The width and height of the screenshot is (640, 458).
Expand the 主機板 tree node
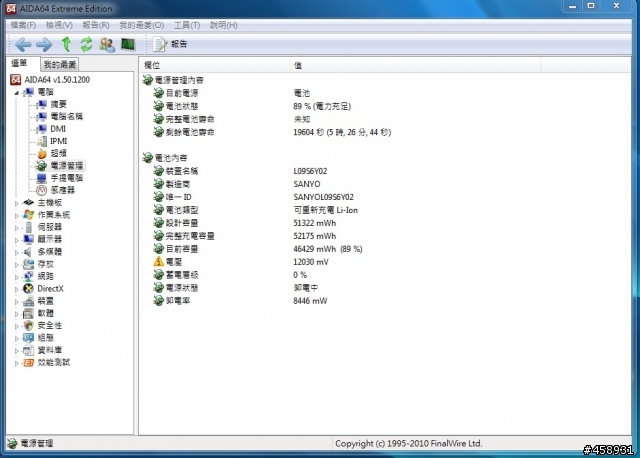click(17, 203)
